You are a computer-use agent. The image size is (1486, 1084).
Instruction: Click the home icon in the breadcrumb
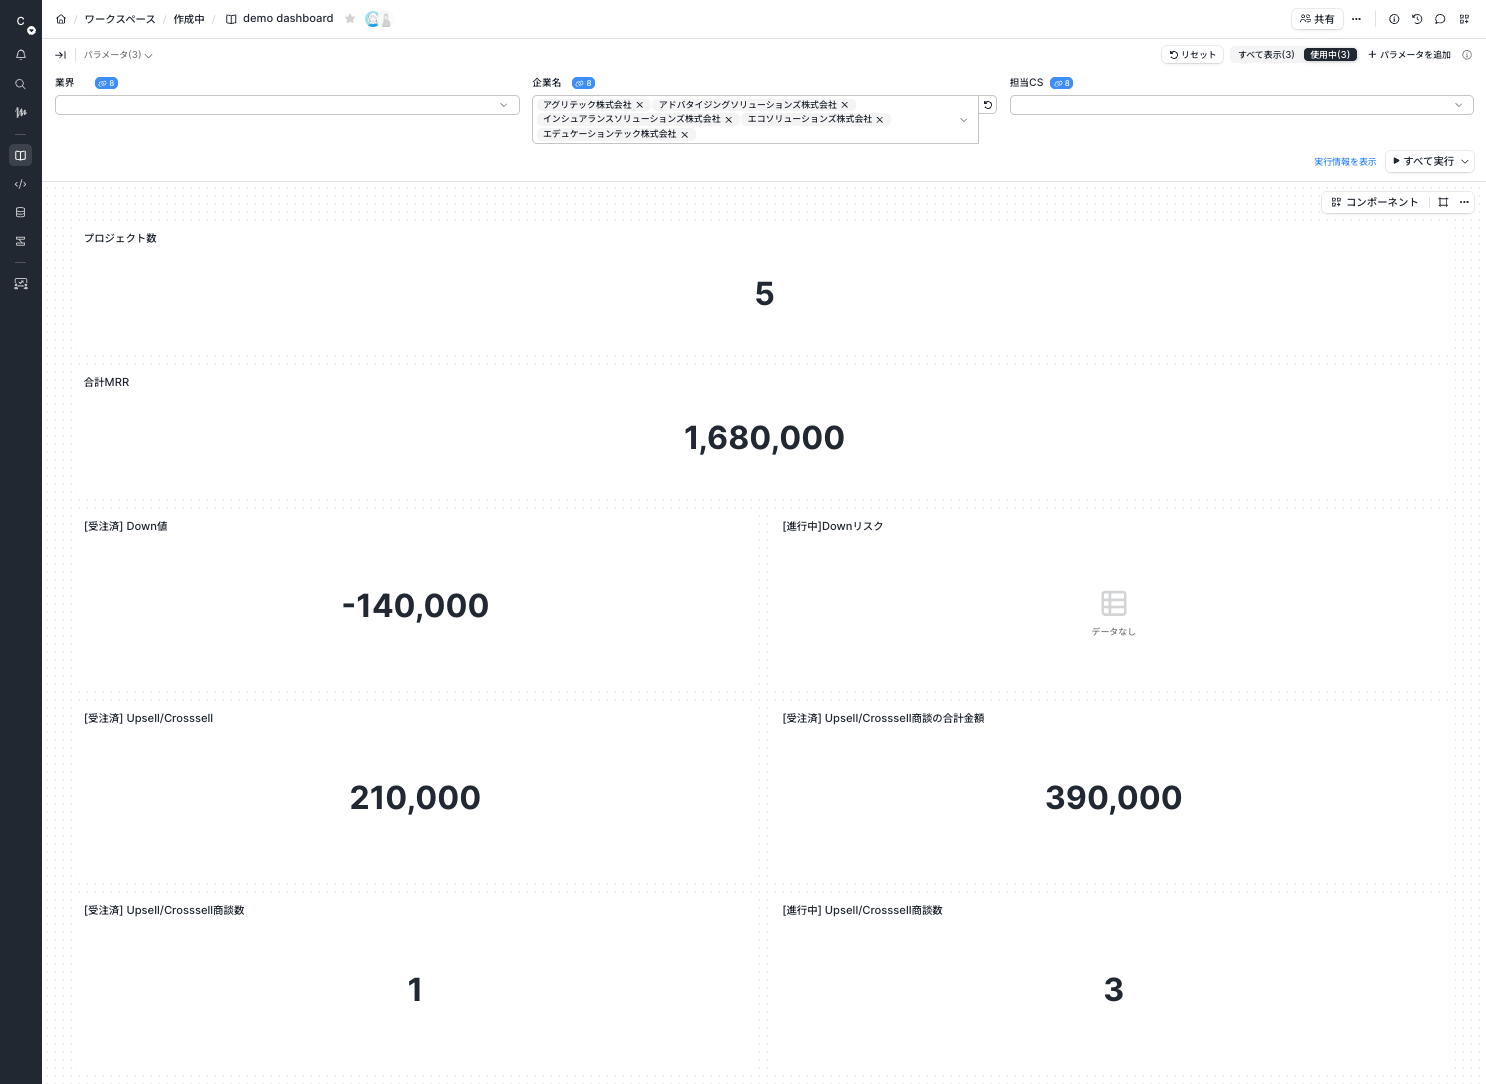pos(60,18)
